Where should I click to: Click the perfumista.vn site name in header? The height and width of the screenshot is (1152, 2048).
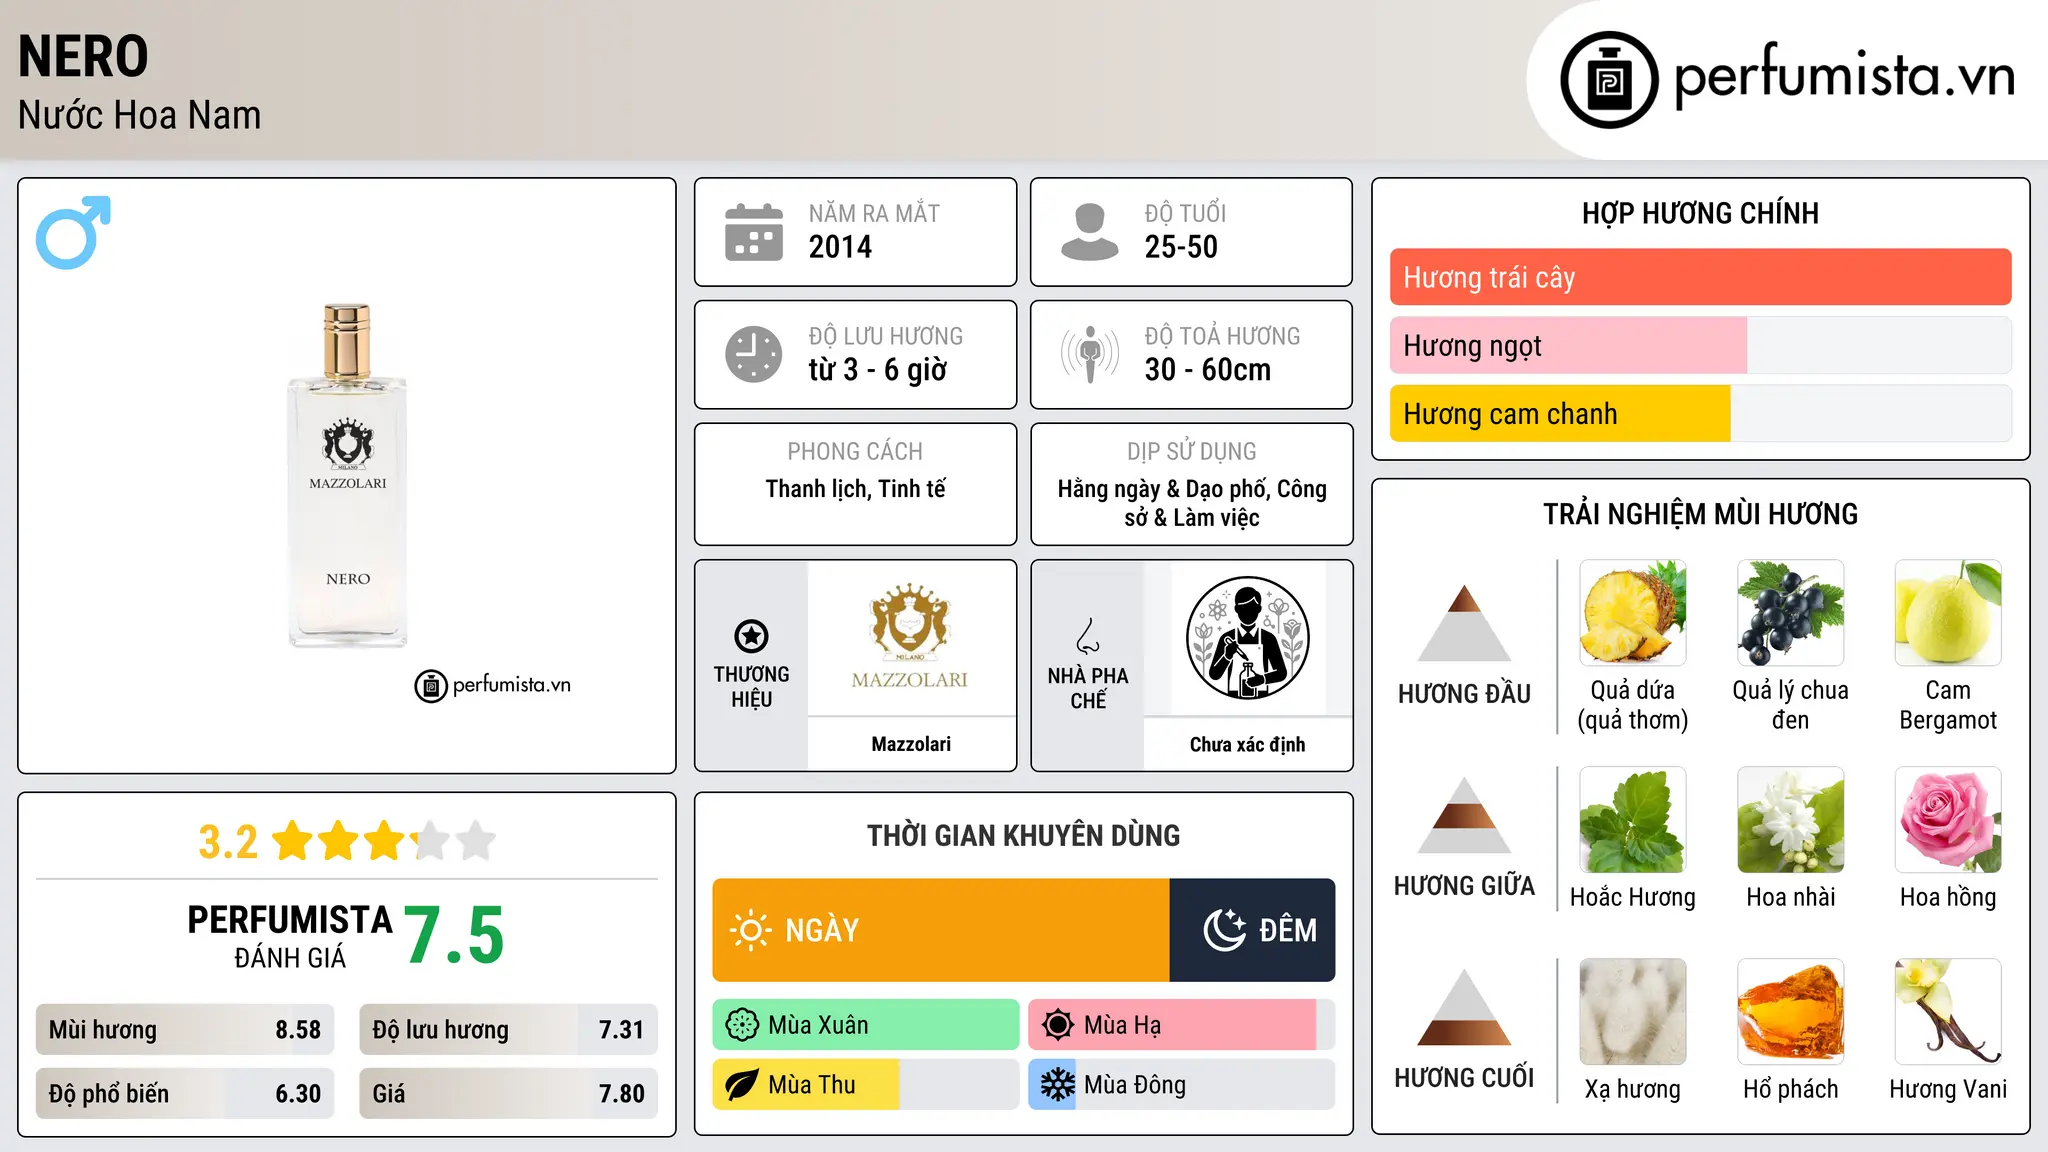(x=1844, y=76)
